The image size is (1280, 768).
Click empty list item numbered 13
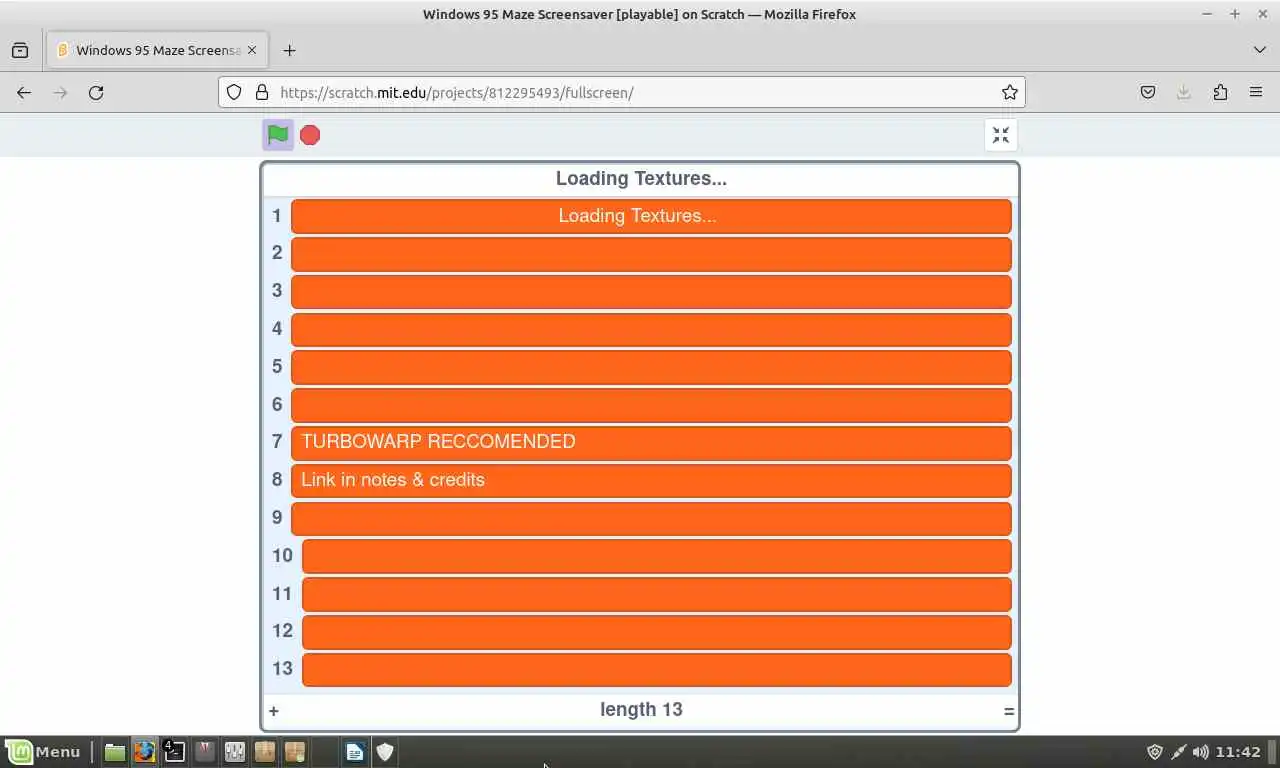[657, 669]
